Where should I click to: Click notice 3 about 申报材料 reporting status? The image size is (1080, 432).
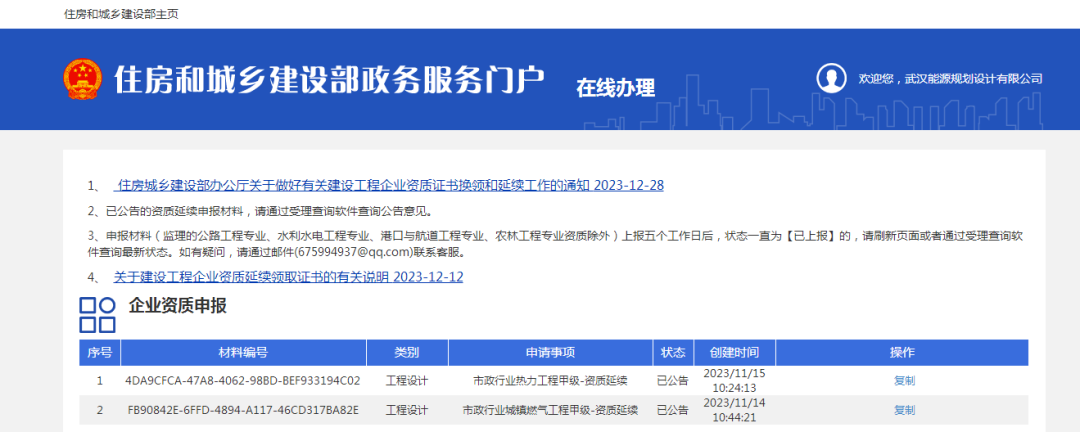pyautogui.click(x=557, y=244)
